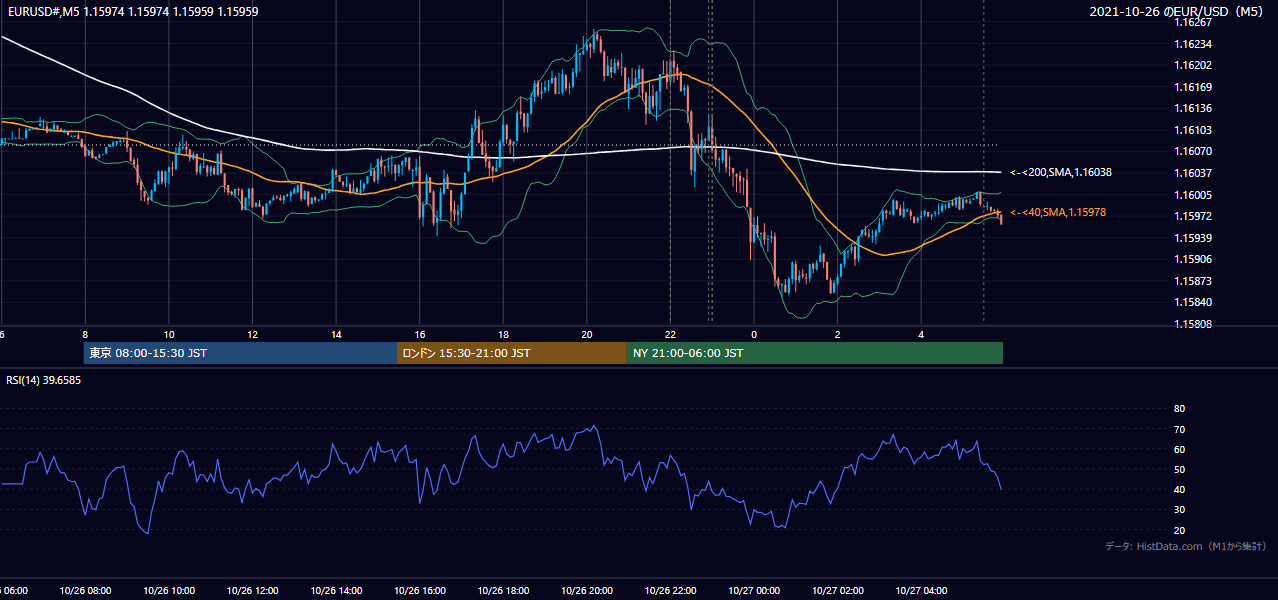Click the hour 18 tick label
Image resolution: width=1278 pixels, height=600 pixels.
[503, 335]
